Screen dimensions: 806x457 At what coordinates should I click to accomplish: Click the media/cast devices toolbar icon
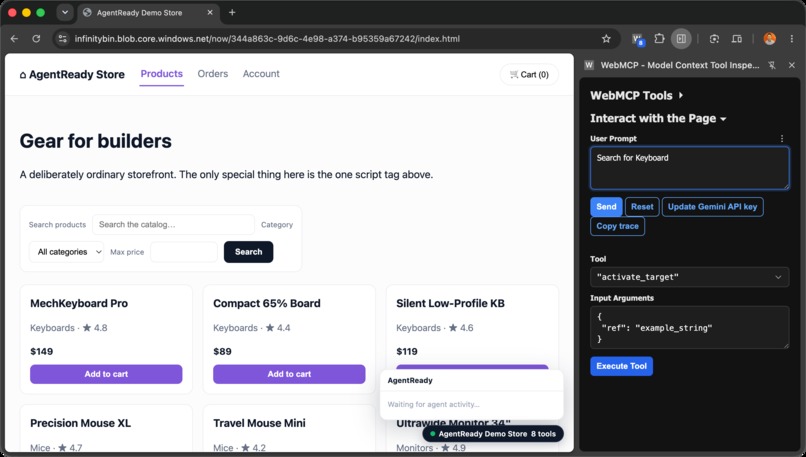(737, 39)
